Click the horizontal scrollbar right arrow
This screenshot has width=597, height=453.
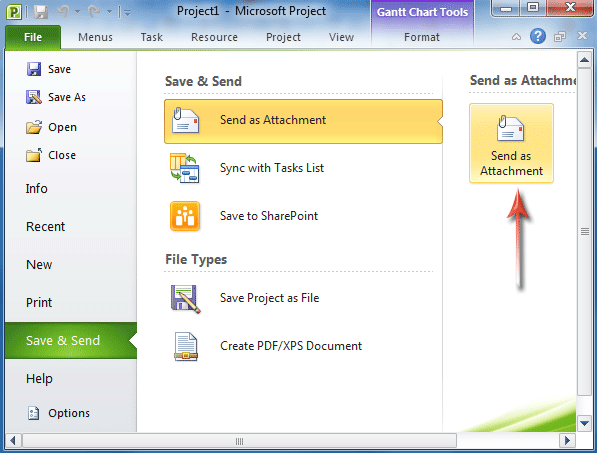pos(567,441)
